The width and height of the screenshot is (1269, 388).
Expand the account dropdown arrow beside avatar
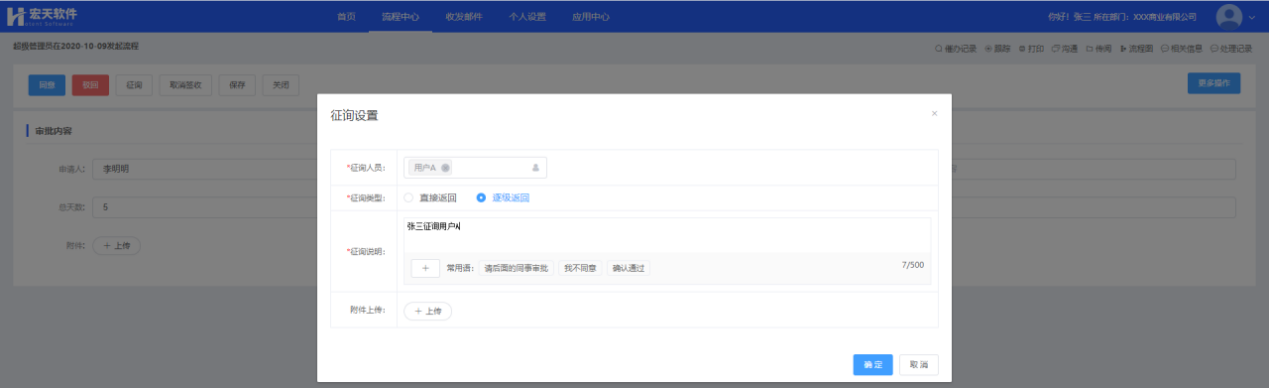(x=1251, y=17)
